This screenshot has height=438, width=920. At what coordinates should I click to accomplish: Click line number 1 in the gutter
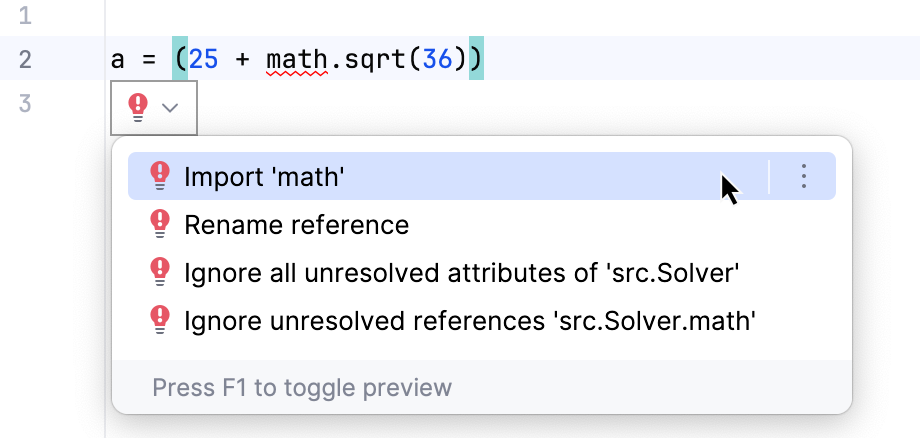tap(25, 16)
